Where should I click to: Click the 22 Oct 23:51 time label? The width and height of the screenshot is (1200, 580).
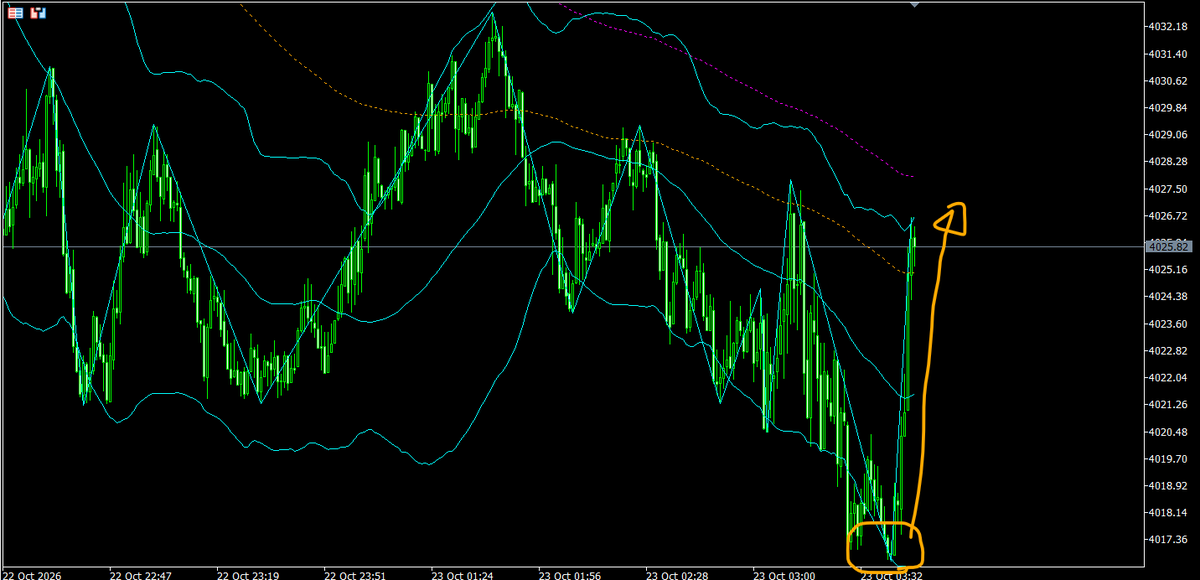(353, 575)
